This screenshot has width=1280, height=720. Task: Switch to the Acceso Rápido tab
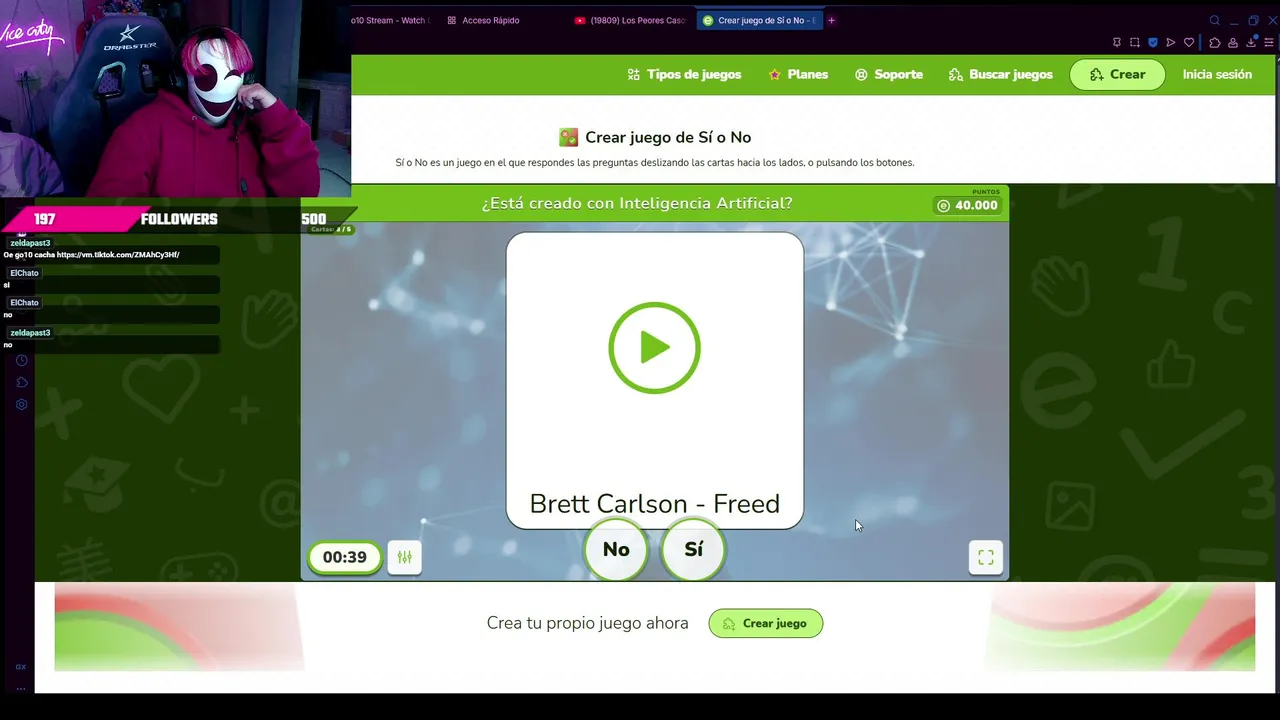click(x=483, y=20)
